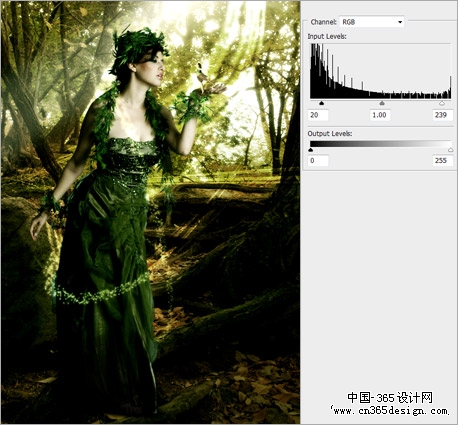Click the Output Levels label

330,133
